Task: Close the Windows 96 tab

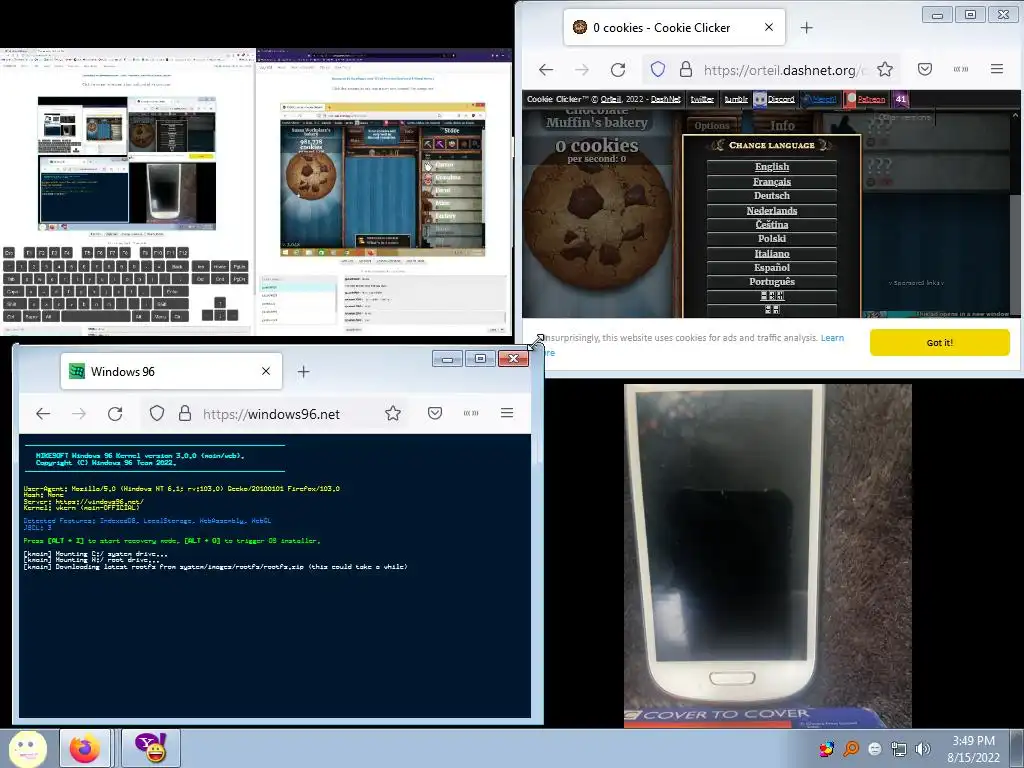Action: 266,371
